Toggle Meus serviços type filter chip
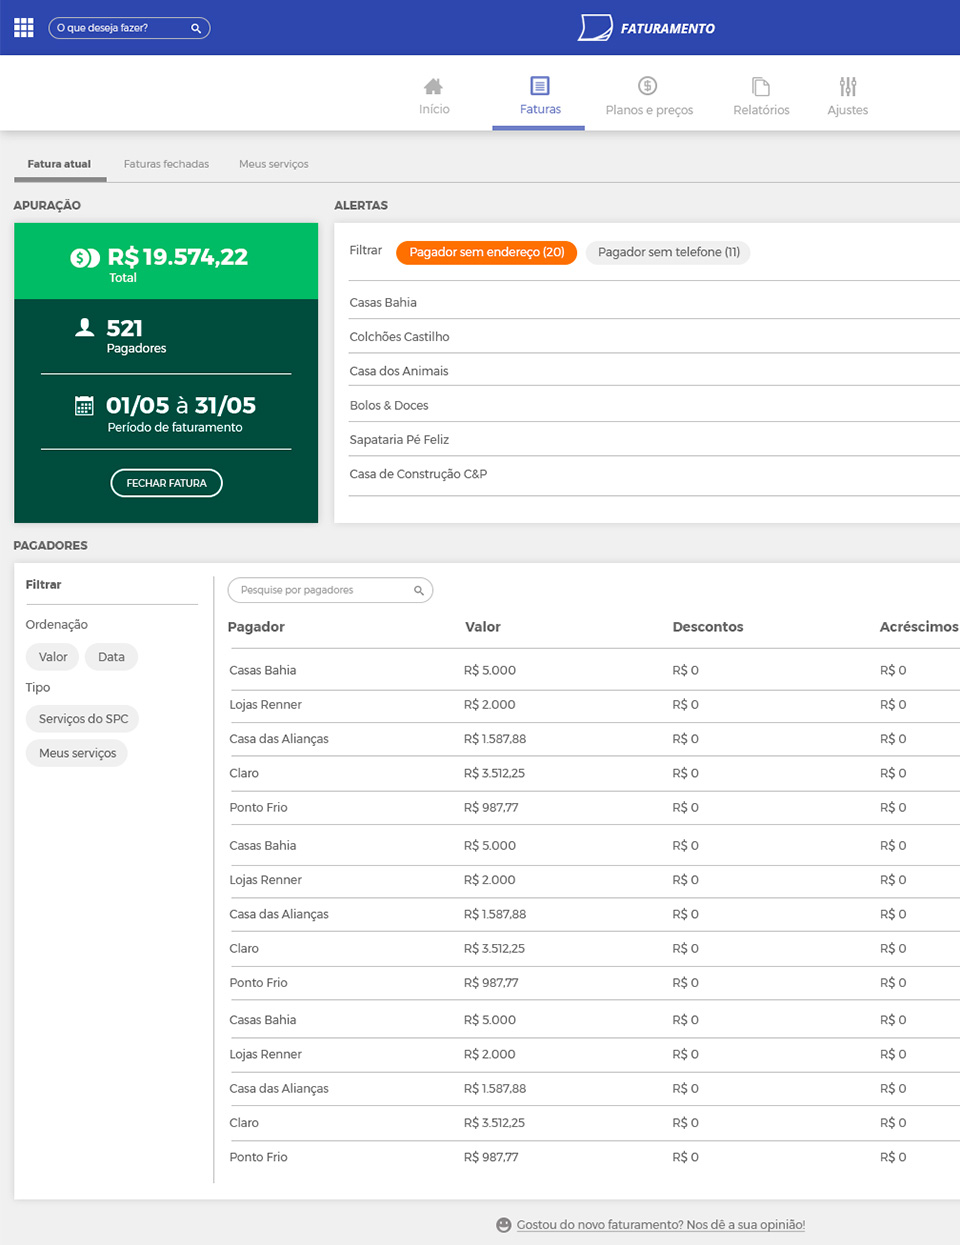This screenshot has width=960, height=1245. (x=77, y=753)
